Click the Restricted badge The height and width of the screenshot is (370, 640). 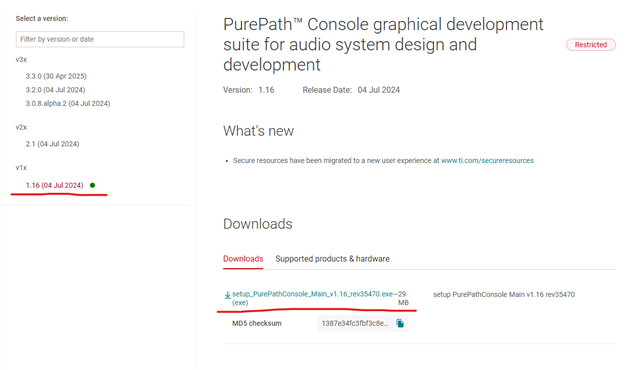pos(591,45)
